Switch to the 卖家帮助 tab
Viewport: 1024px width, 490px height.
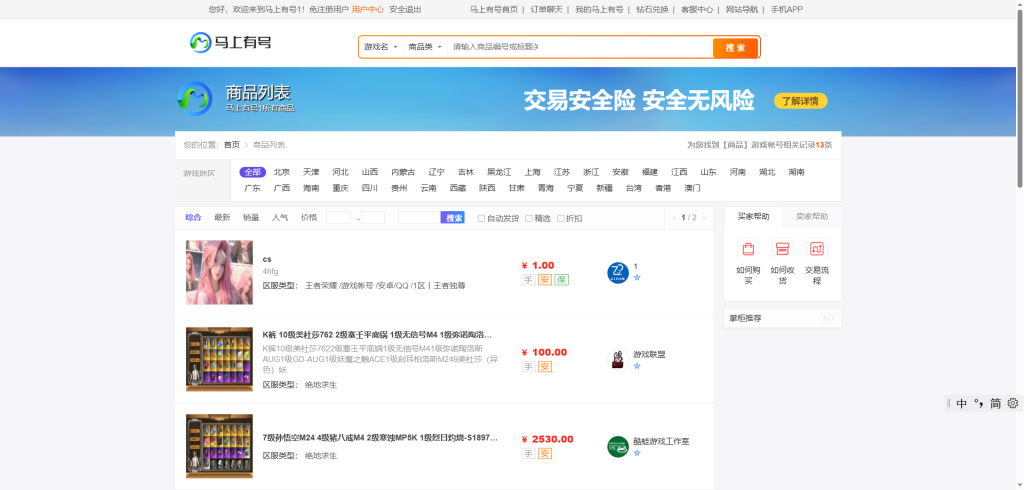point(811,216)
